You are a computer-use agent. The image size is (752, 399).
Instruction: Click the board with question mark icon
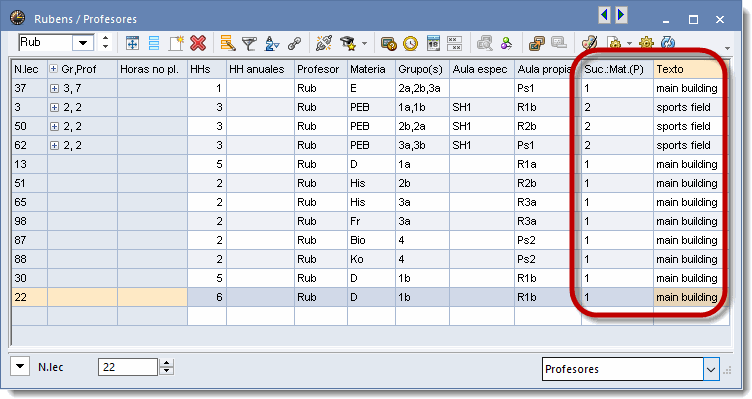click(388, 44)
